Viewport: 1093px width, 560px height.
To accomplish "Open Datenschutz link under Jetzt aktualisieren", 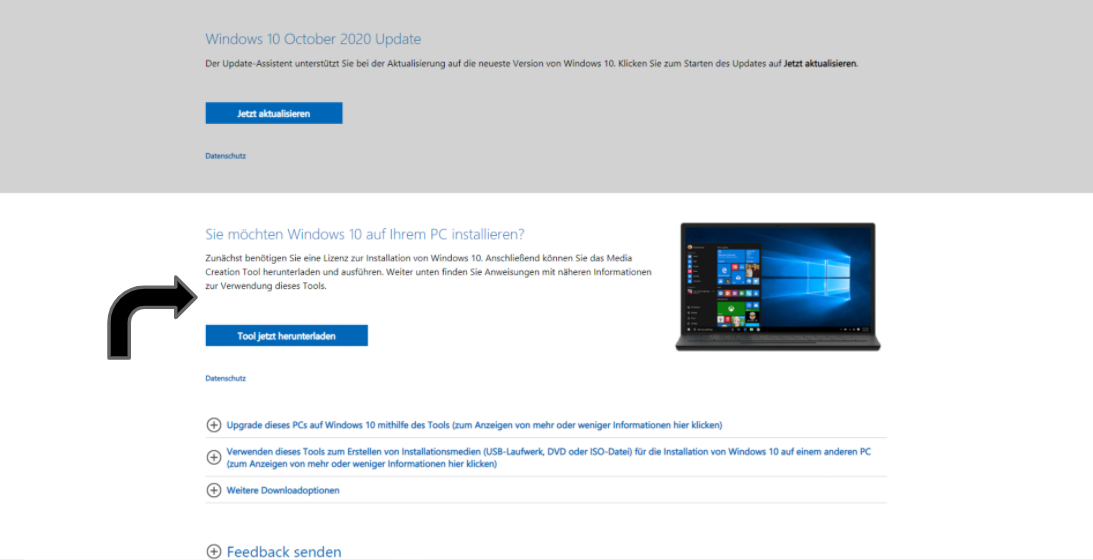I will pyautogui.click(x=225, y=156).
